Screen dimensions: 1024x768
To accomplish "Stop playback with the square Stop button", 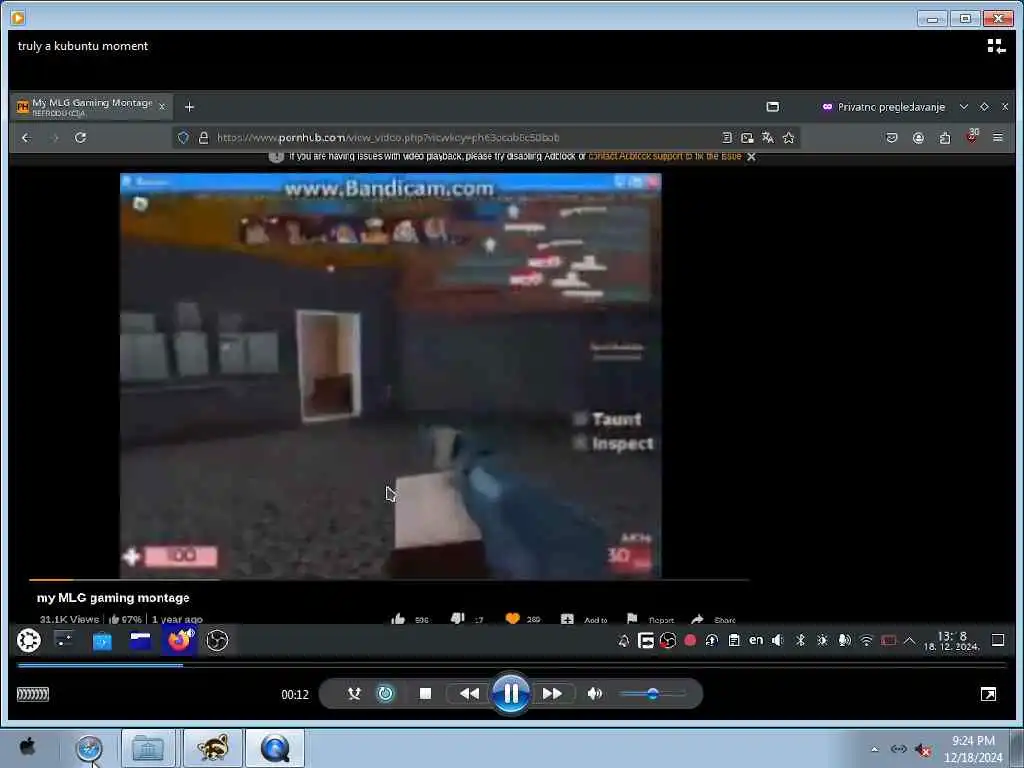I will pos(425,694).
